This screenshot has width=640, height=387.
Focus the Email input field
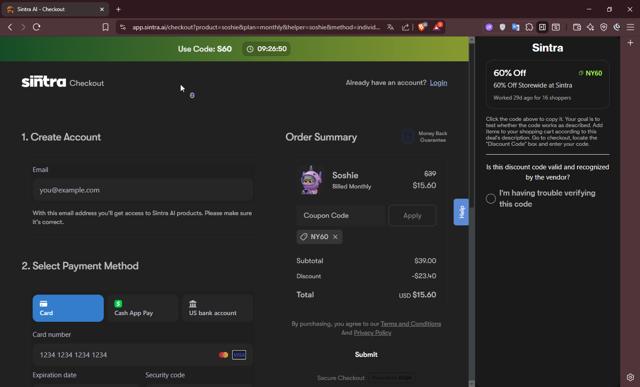[142, 190]
